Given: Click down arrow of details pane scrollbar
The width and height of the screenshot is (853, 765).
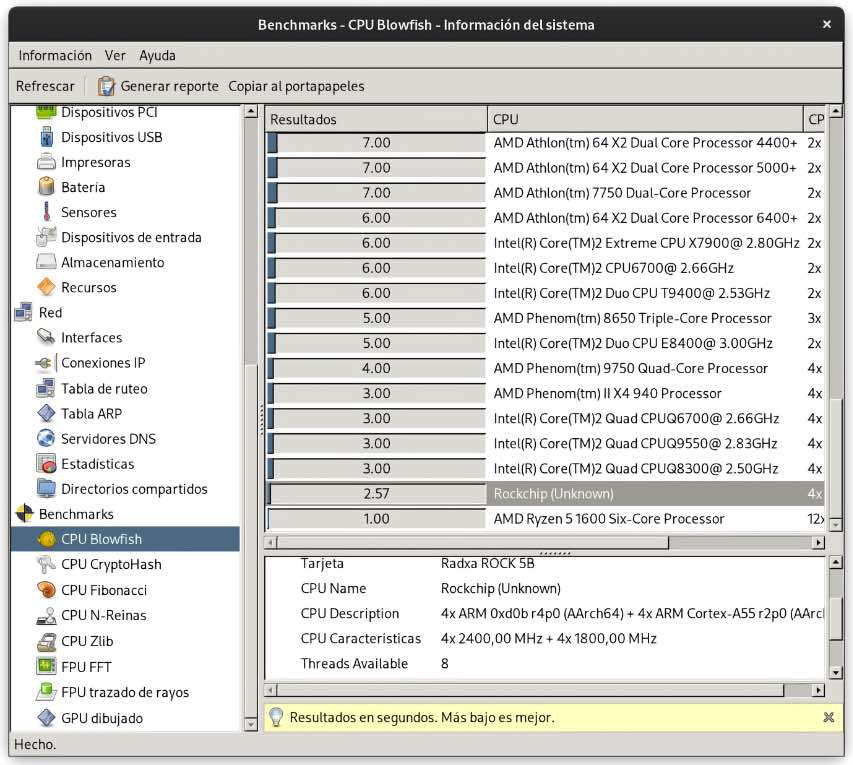Looking at the screenshot, I should (836, 673).
